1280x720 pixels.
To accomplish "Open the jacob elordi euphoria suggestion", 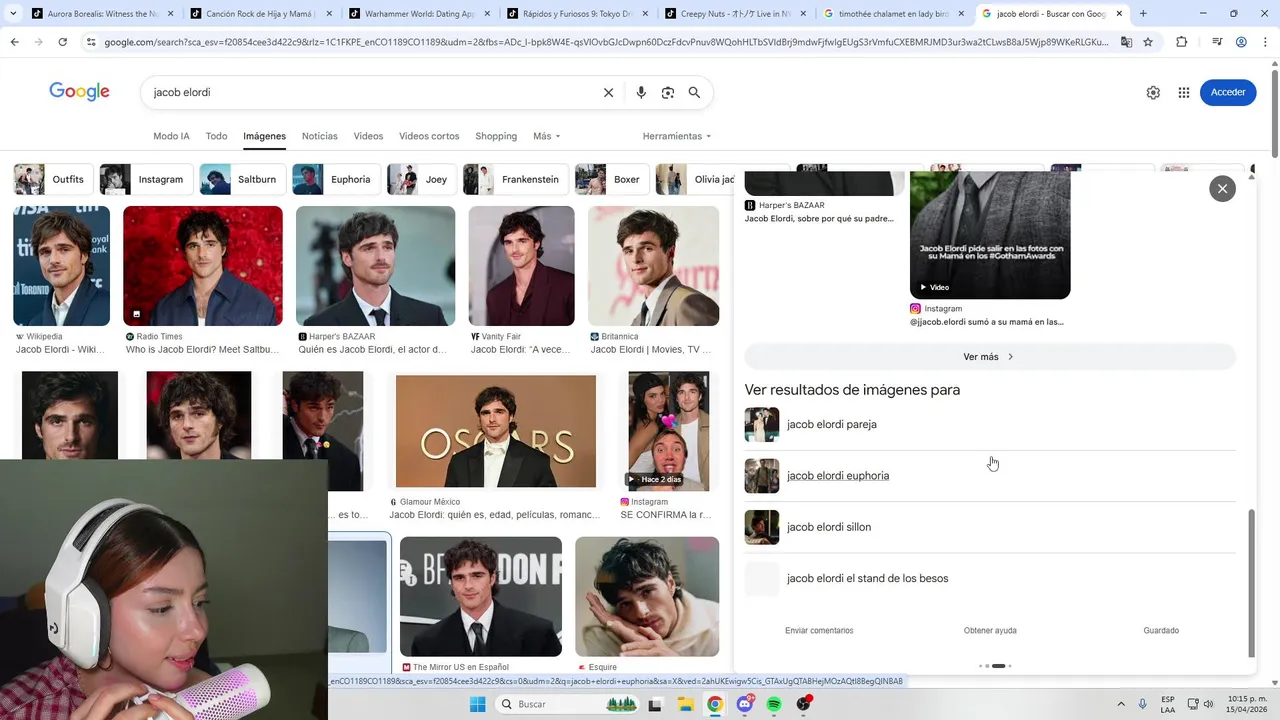I will (x=990, y=476).
